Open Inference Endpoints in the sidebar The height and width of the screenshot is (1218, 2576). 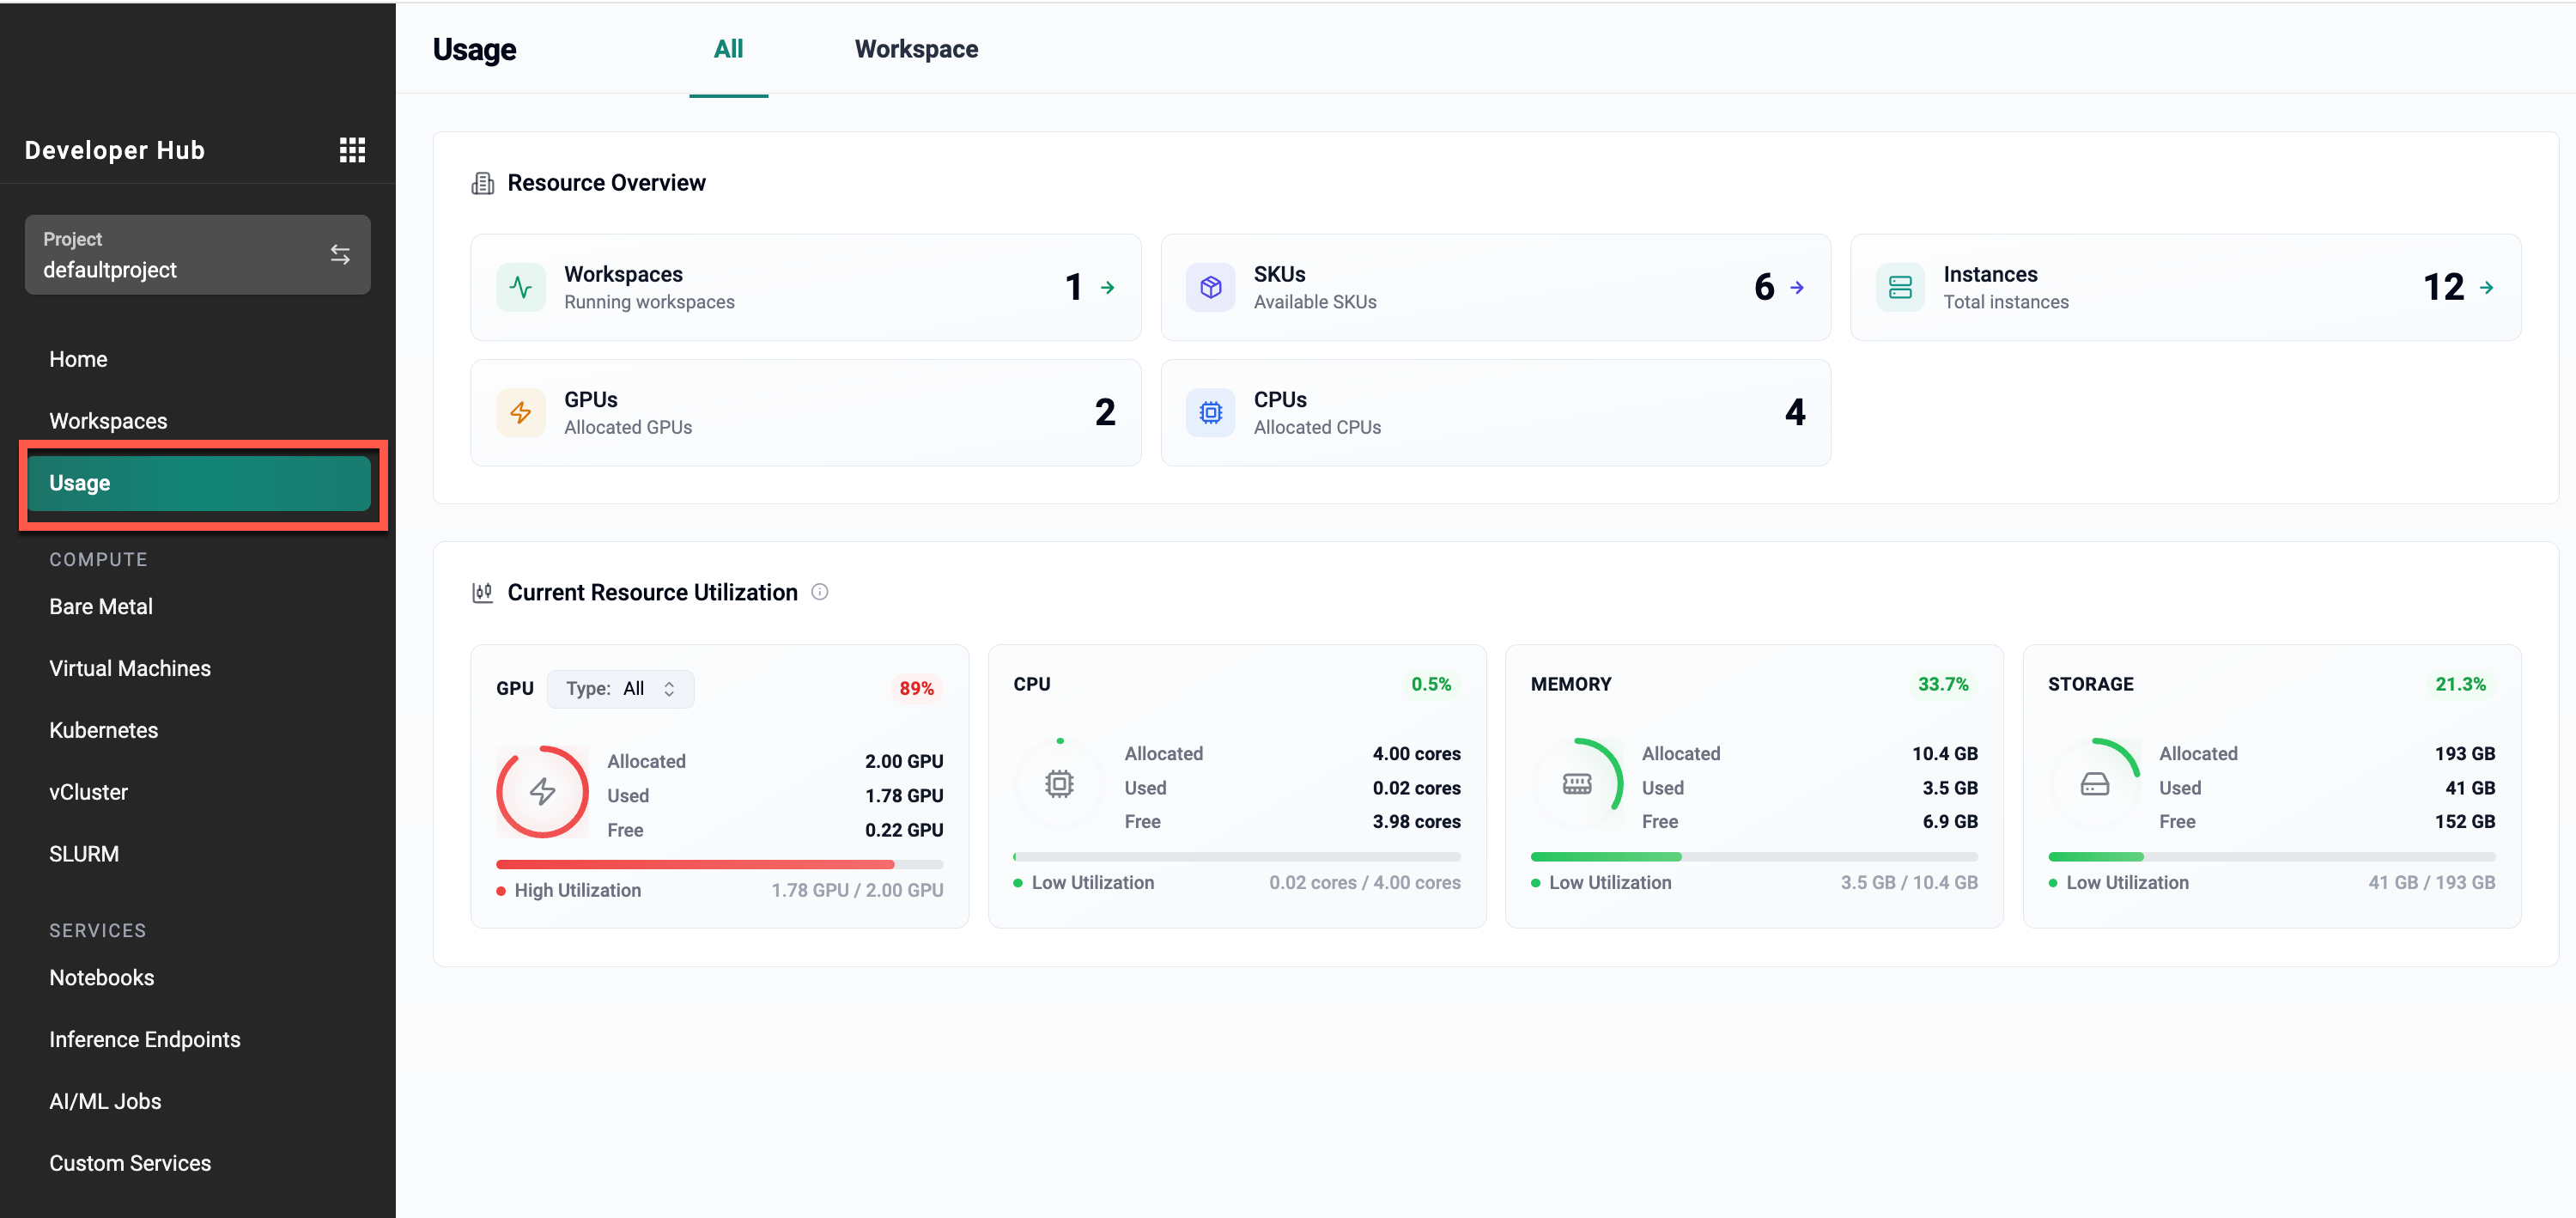pyautogui.click(x=144, y=1039)
